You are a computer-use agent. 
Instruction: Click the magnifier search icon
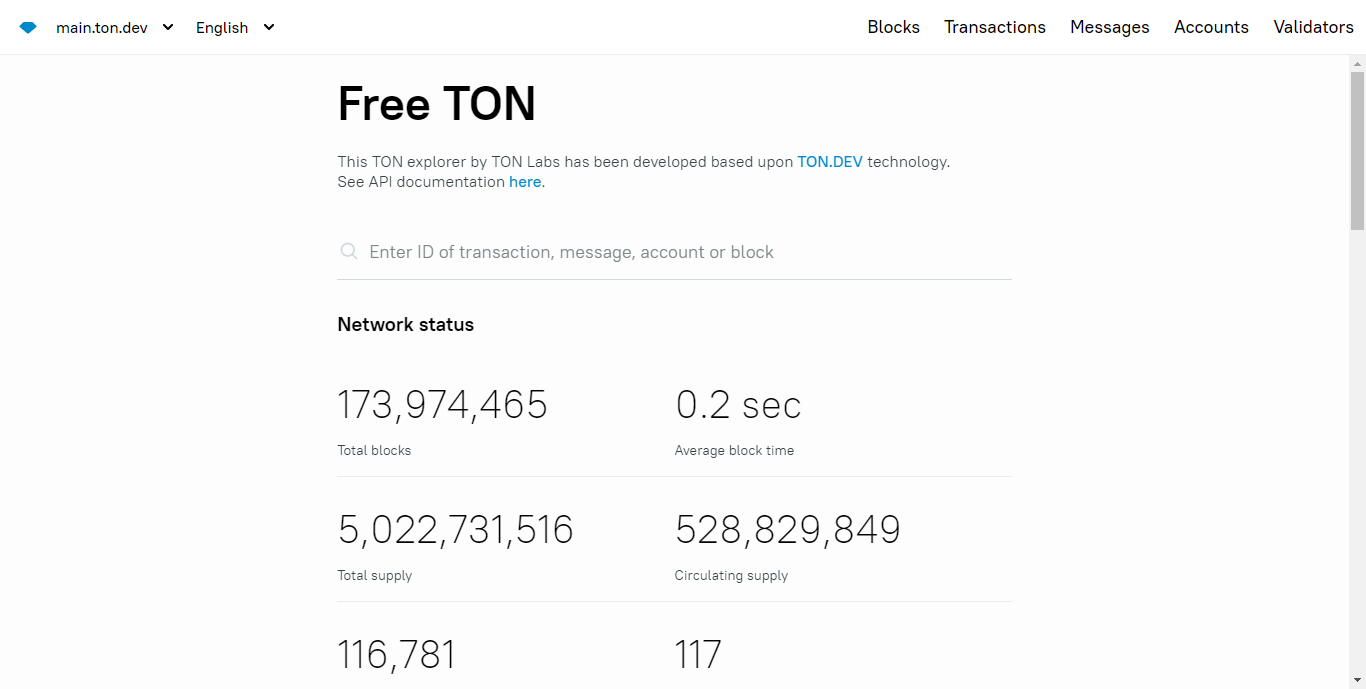click(x=349, y=252)
